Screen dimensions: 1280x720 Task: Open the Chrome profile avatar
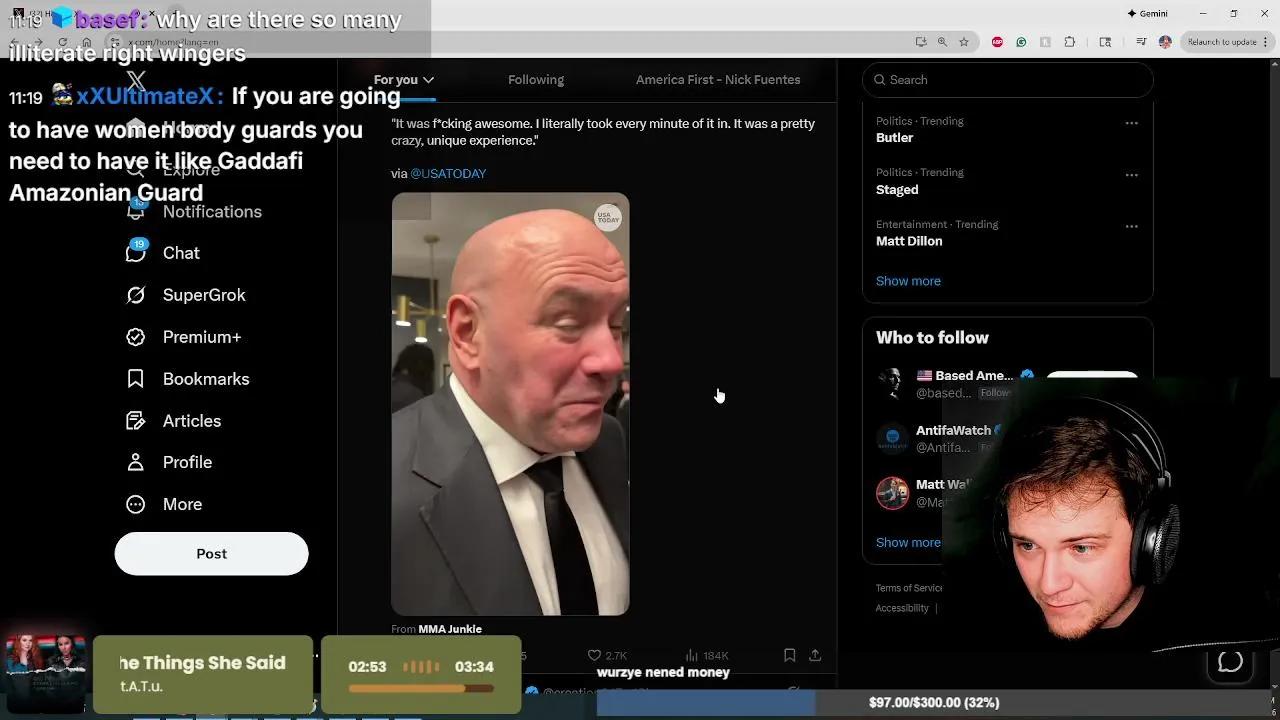pos(1165,42)
